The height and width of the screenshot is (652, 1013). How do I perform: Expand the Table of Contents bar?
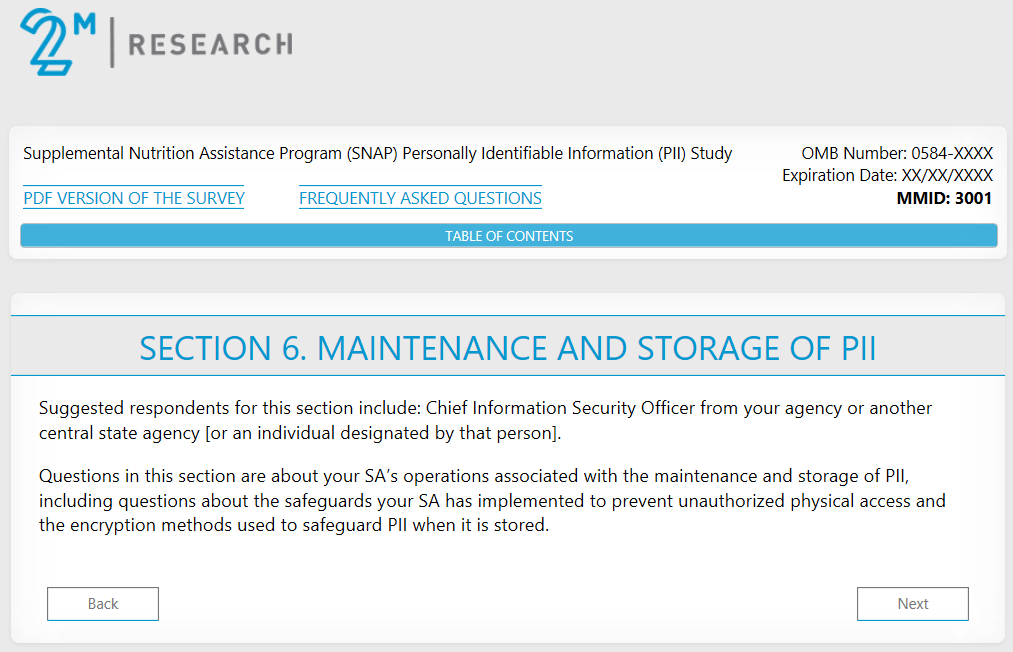click(509, 236)
